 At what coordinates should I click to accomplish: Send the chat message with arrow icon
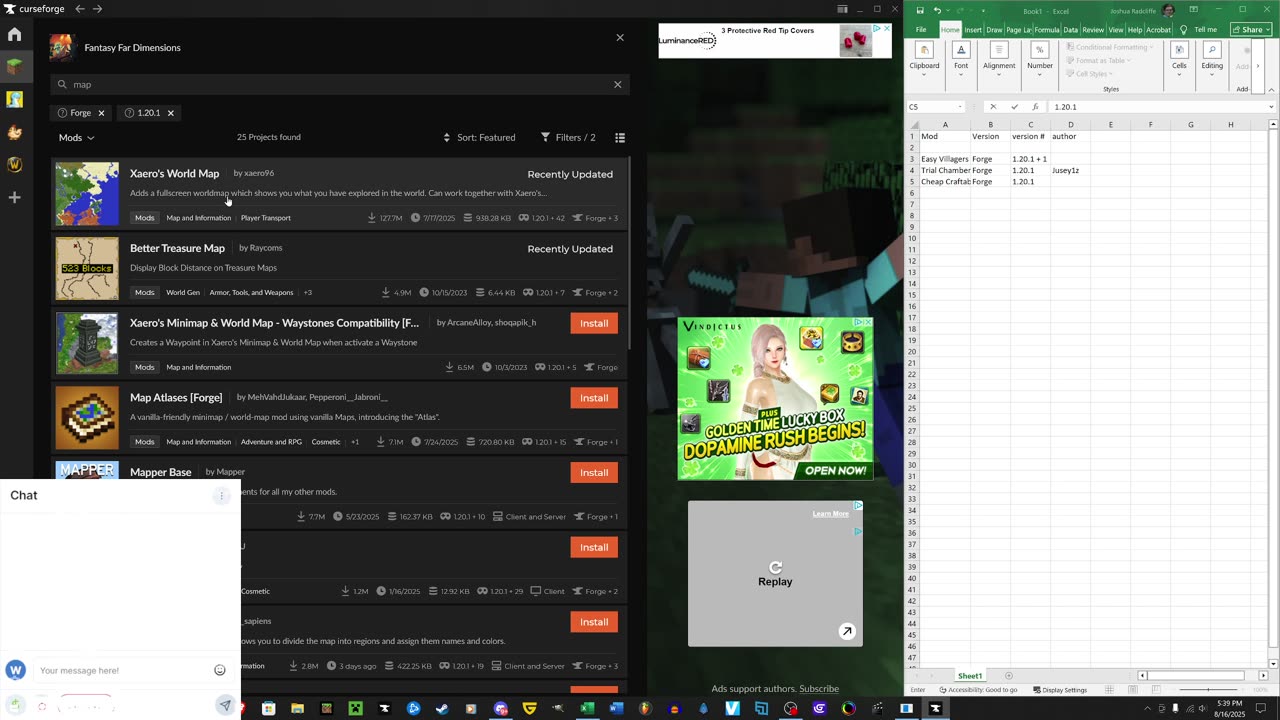point(225,705)
